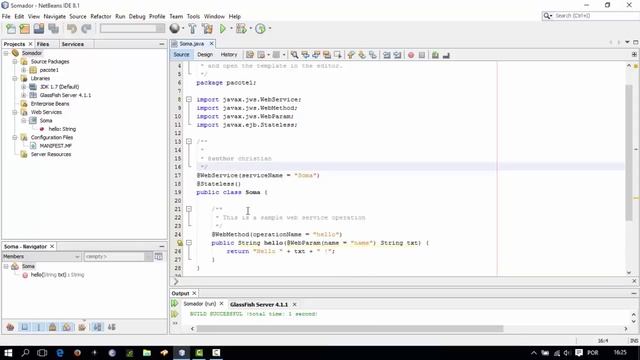Image resolution: width=640 pixels, height=360 pixels.
Task: Run the project with green play icon
Action: 223,29
